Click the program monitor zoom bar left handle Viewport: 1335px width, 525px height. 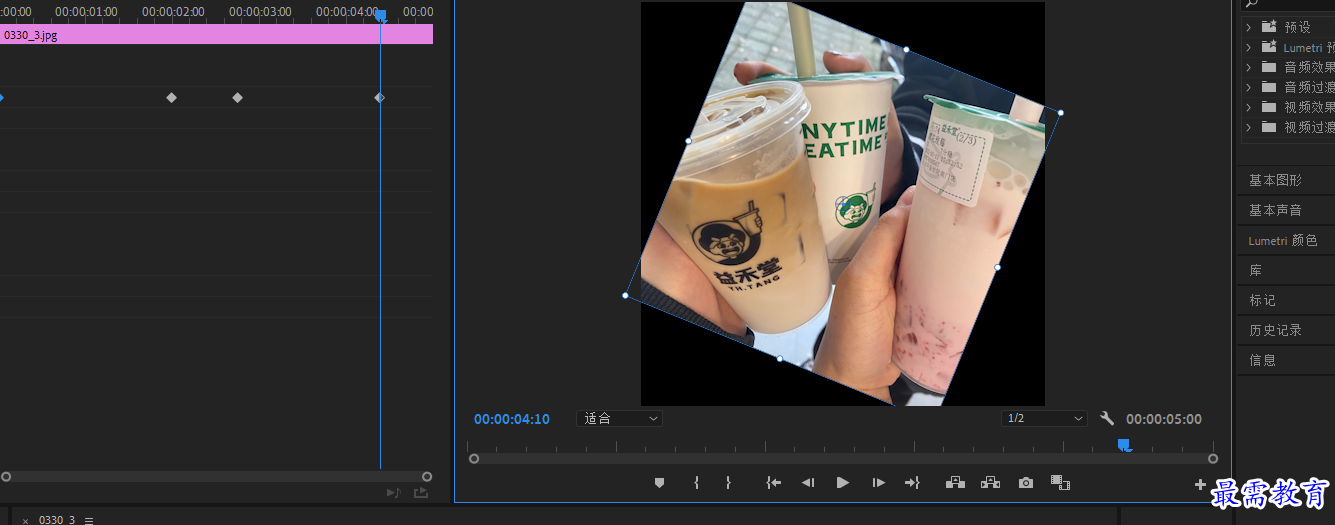(474, 459)
